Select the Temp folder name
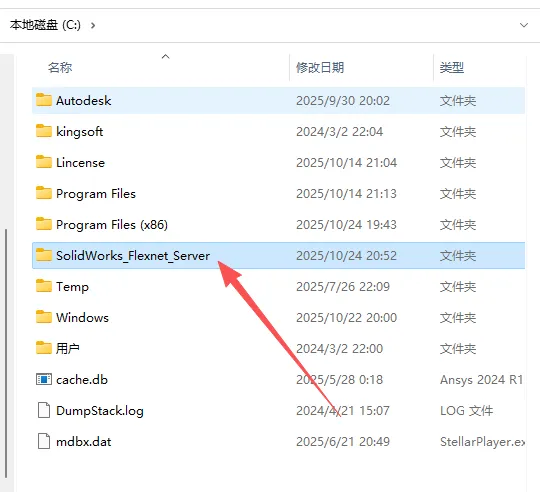Screen dimensions: 540x492 pyautogui.click(x=72, y=287)
